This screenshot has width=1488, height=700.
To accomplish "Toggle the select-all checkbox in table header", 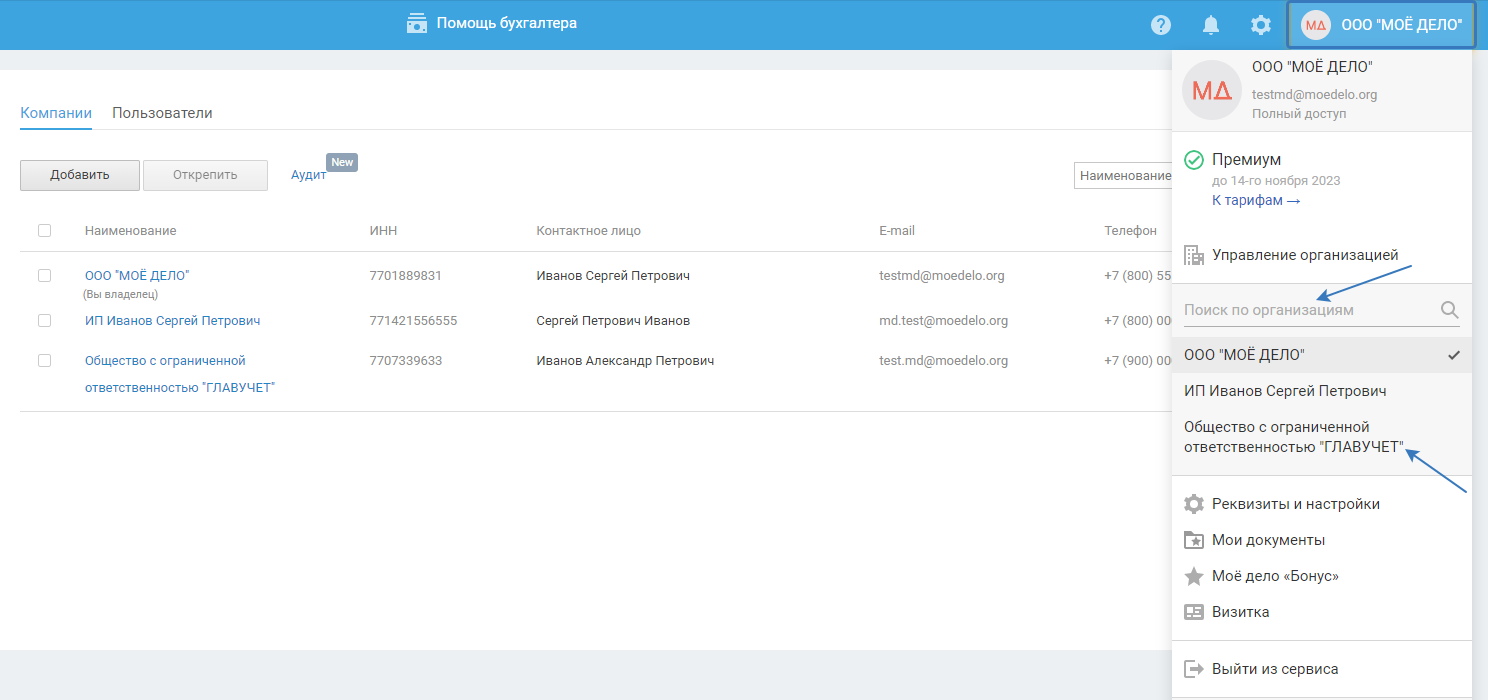I will pyautogui.click(x=44, y=231).
